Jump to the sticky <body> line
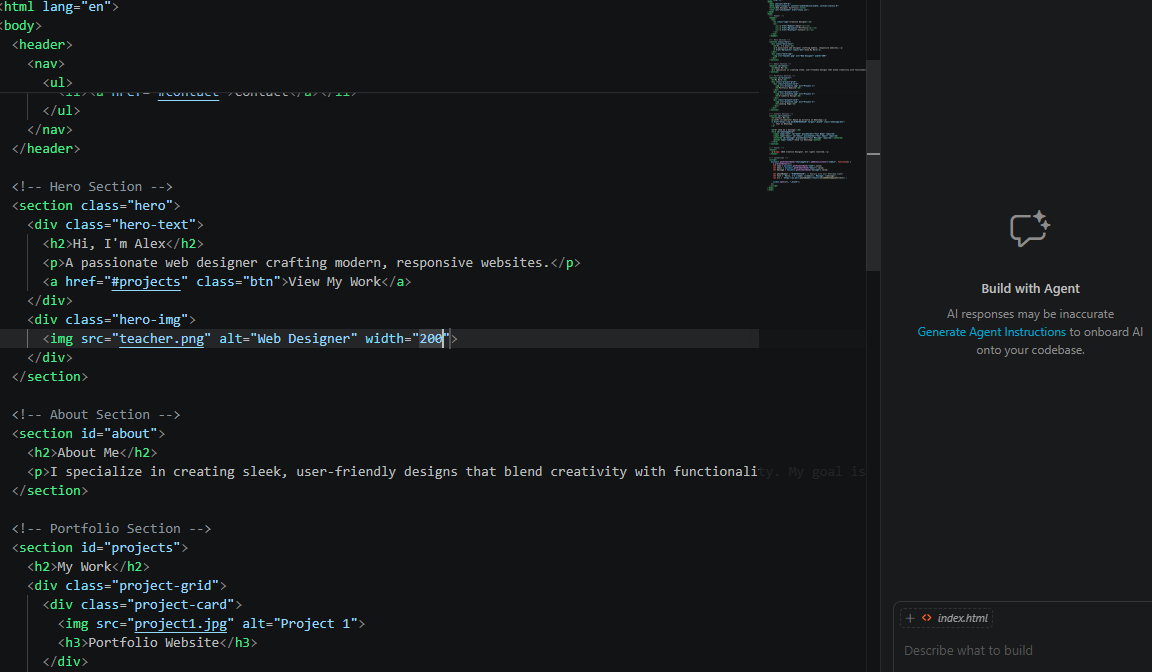 [x=21, y=26]
